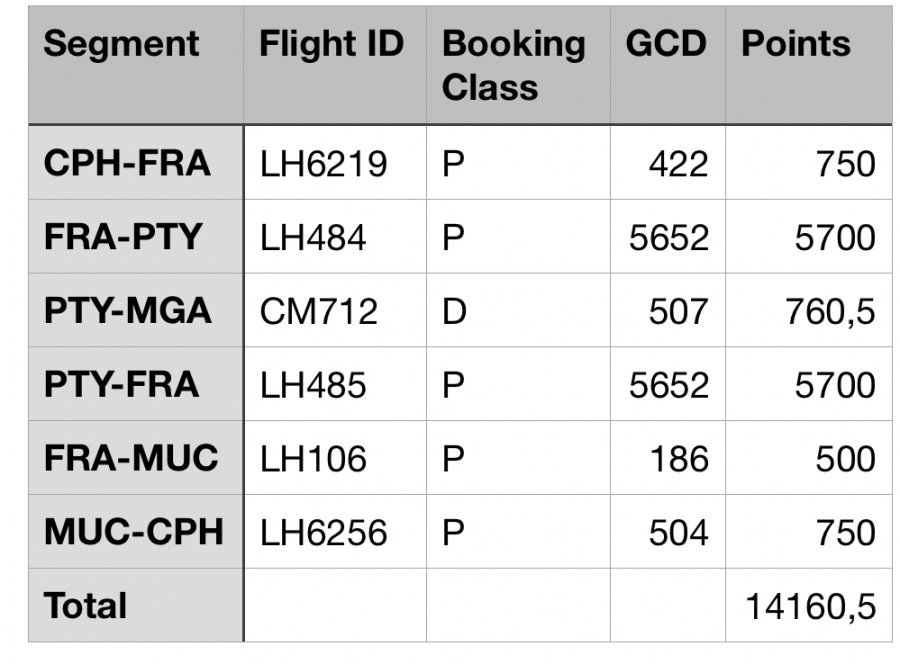Select the PTY-MGA segment cell
This screenshot has width=900, height=664.
pyautogui.click(x=127, y=311)
